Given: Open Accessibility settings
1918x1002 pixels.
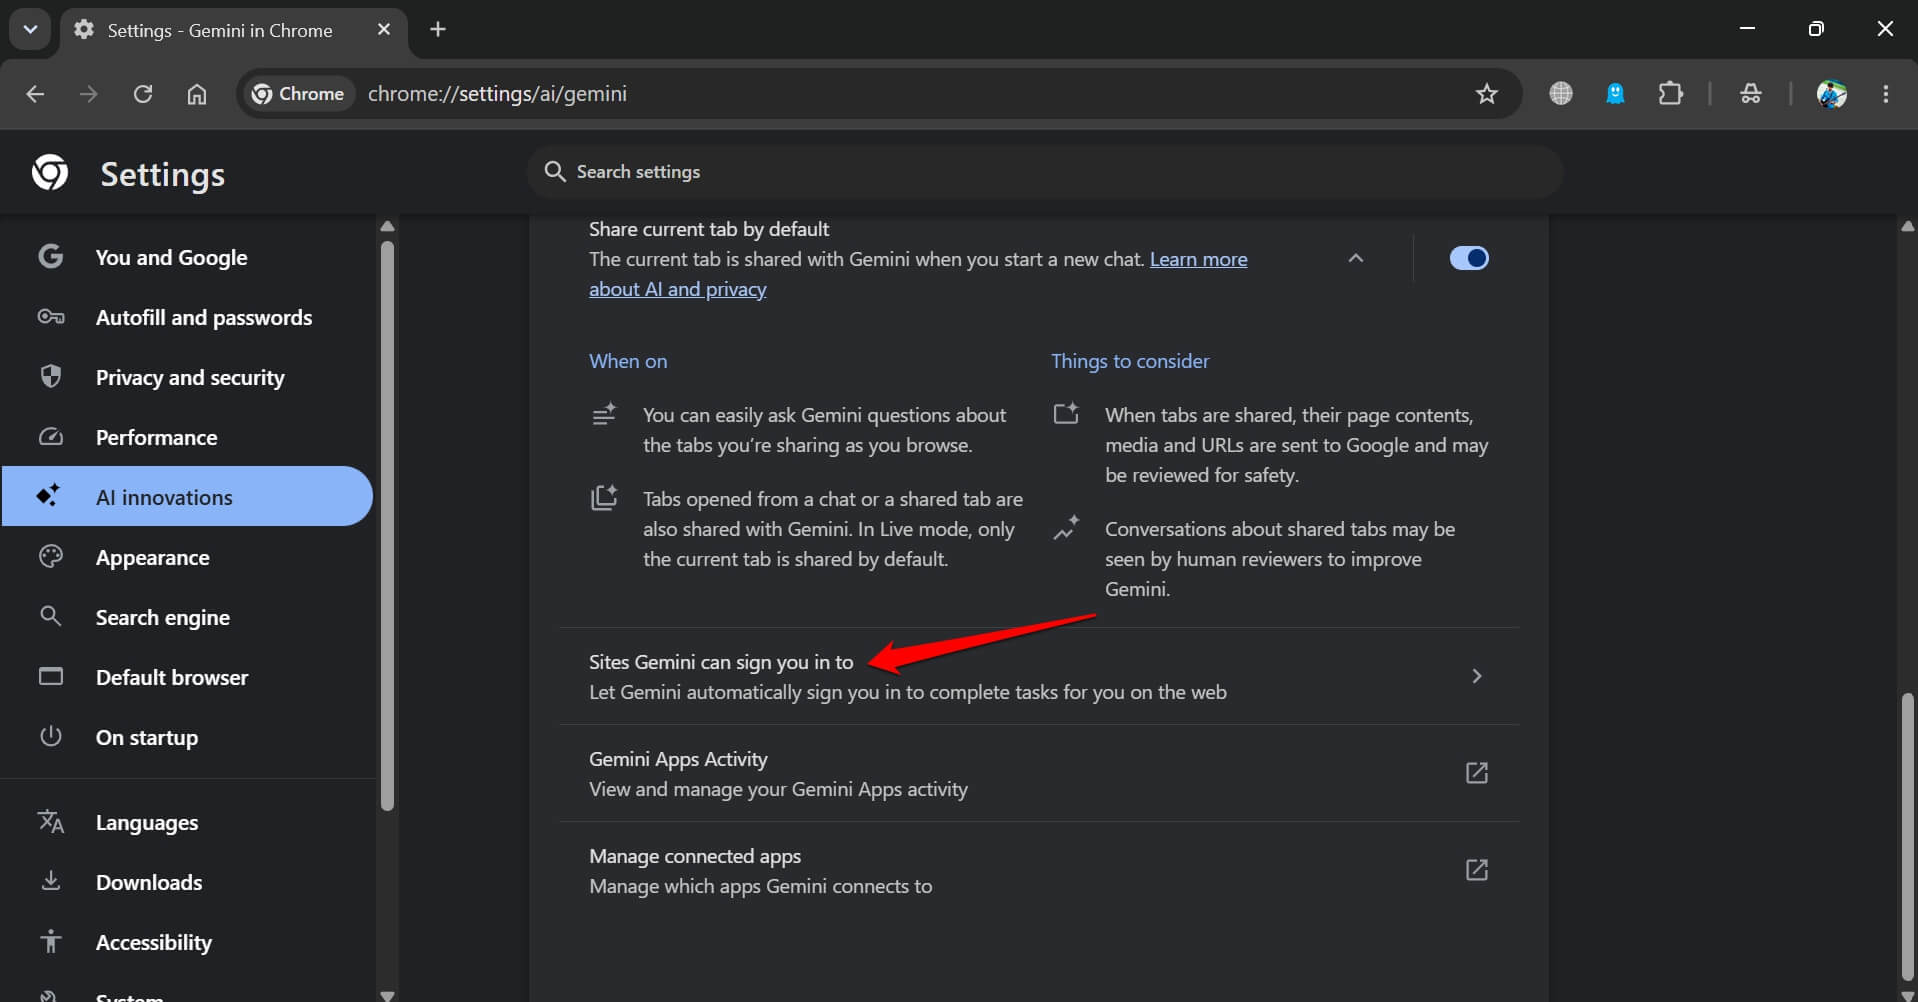Looking at the screenshot, I should [x=187, y=942].
